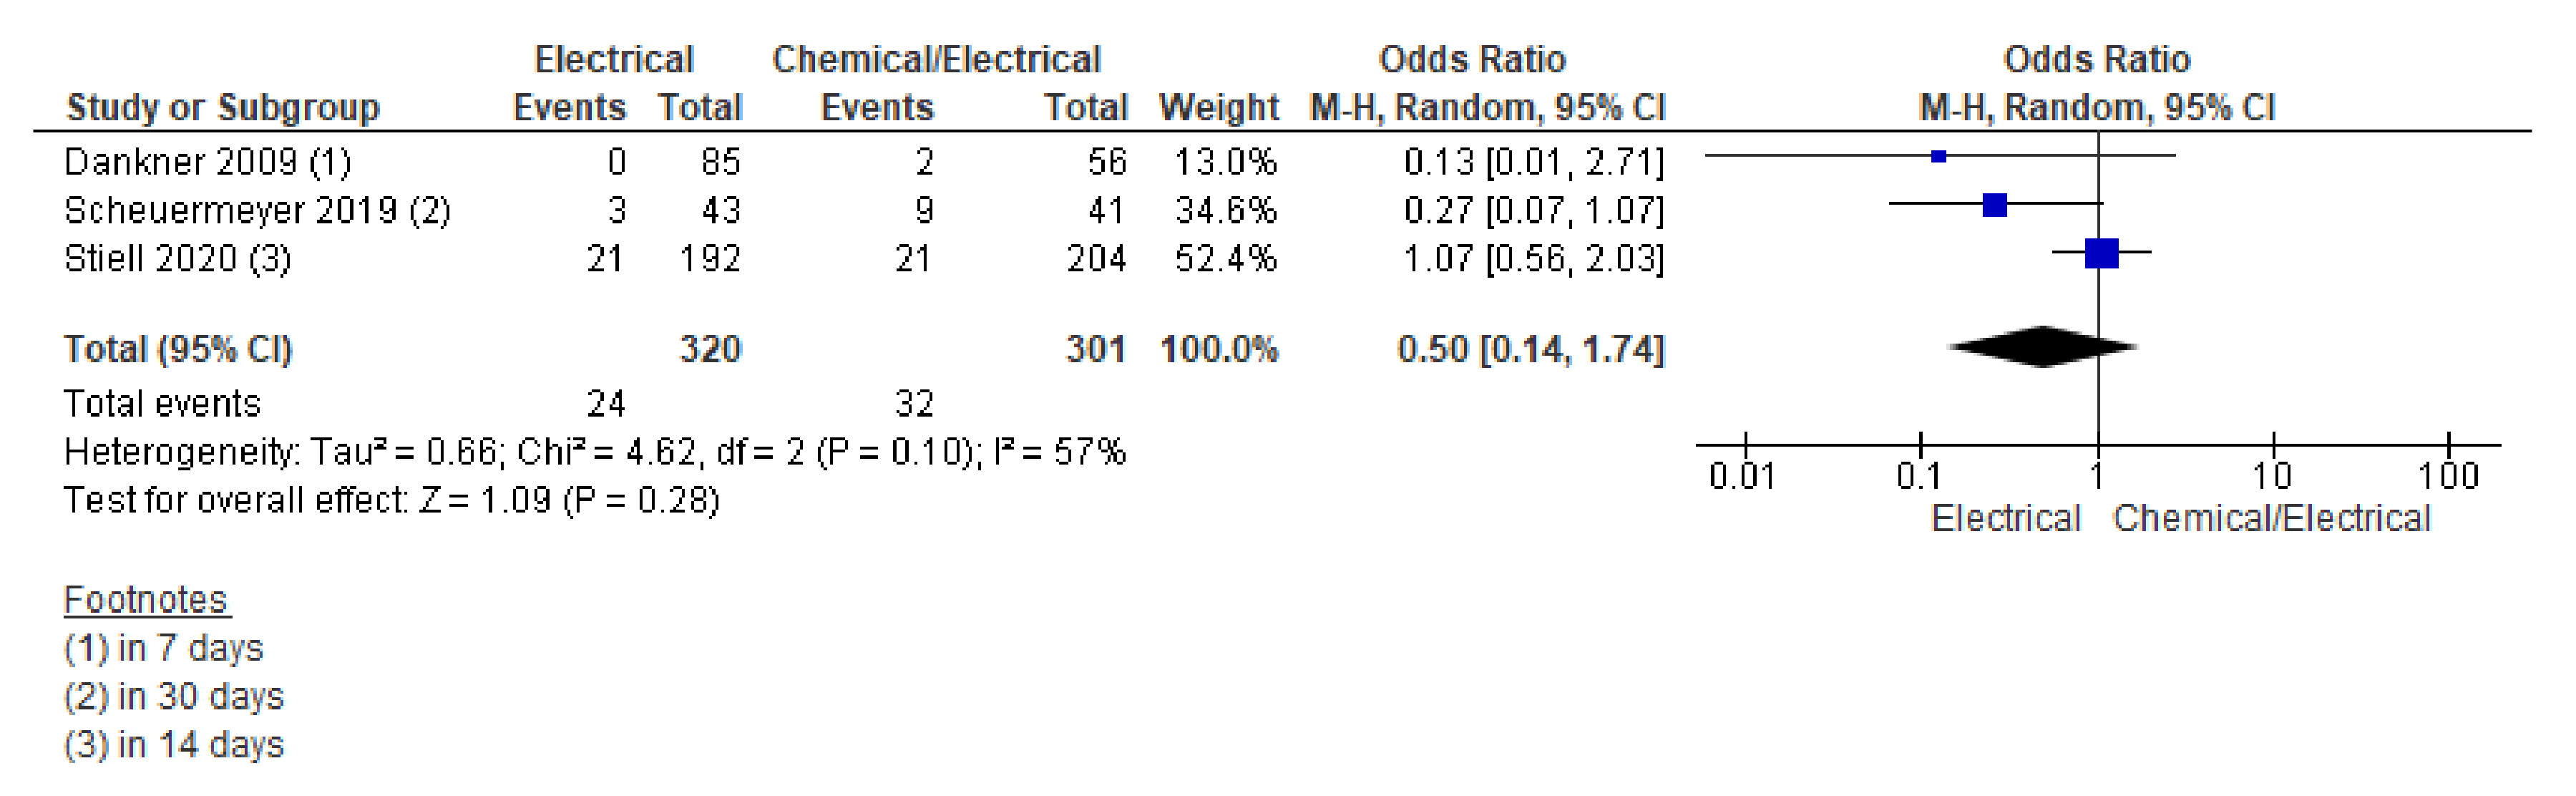Click the Stiell 2020 weight value 52.4%

(1225, 259)
